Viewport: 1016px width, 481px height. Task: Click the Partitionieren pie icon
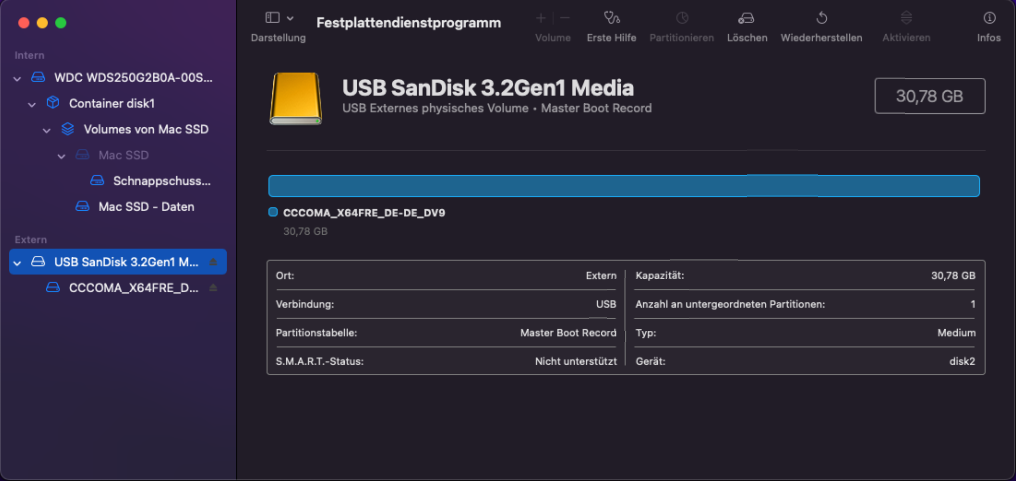(x=682, y=18)
